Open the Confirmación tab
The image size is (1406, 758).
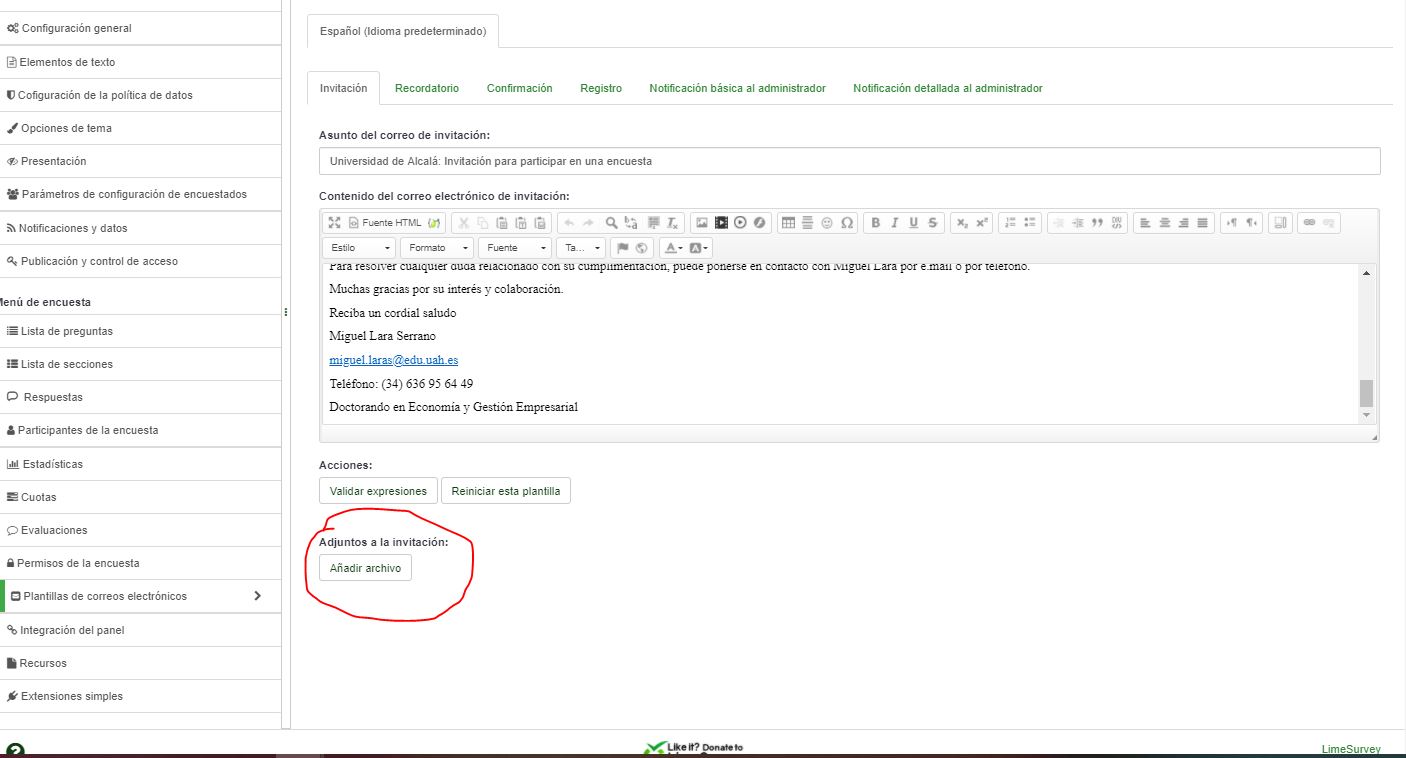point(519,88)
